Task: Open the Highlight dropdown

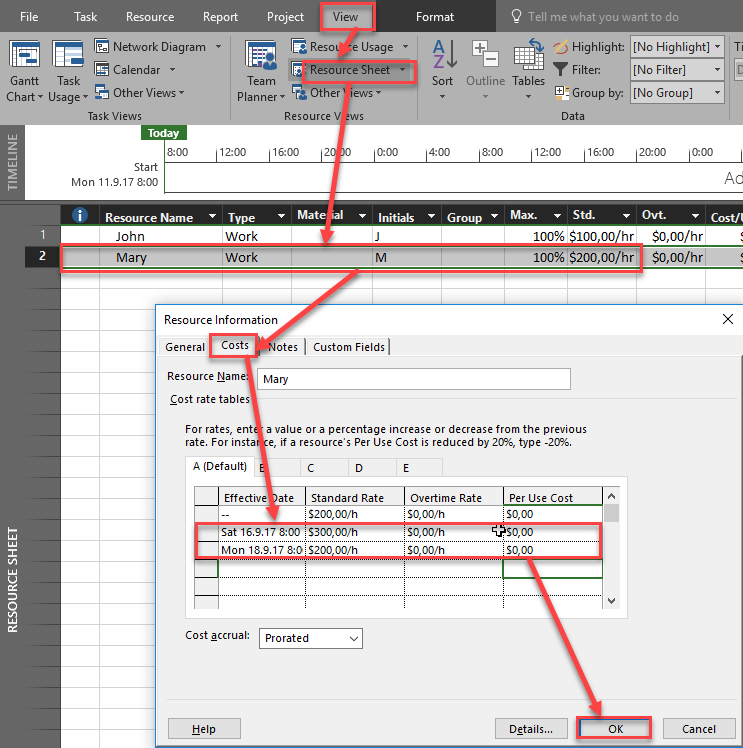Action: [717, 47]
